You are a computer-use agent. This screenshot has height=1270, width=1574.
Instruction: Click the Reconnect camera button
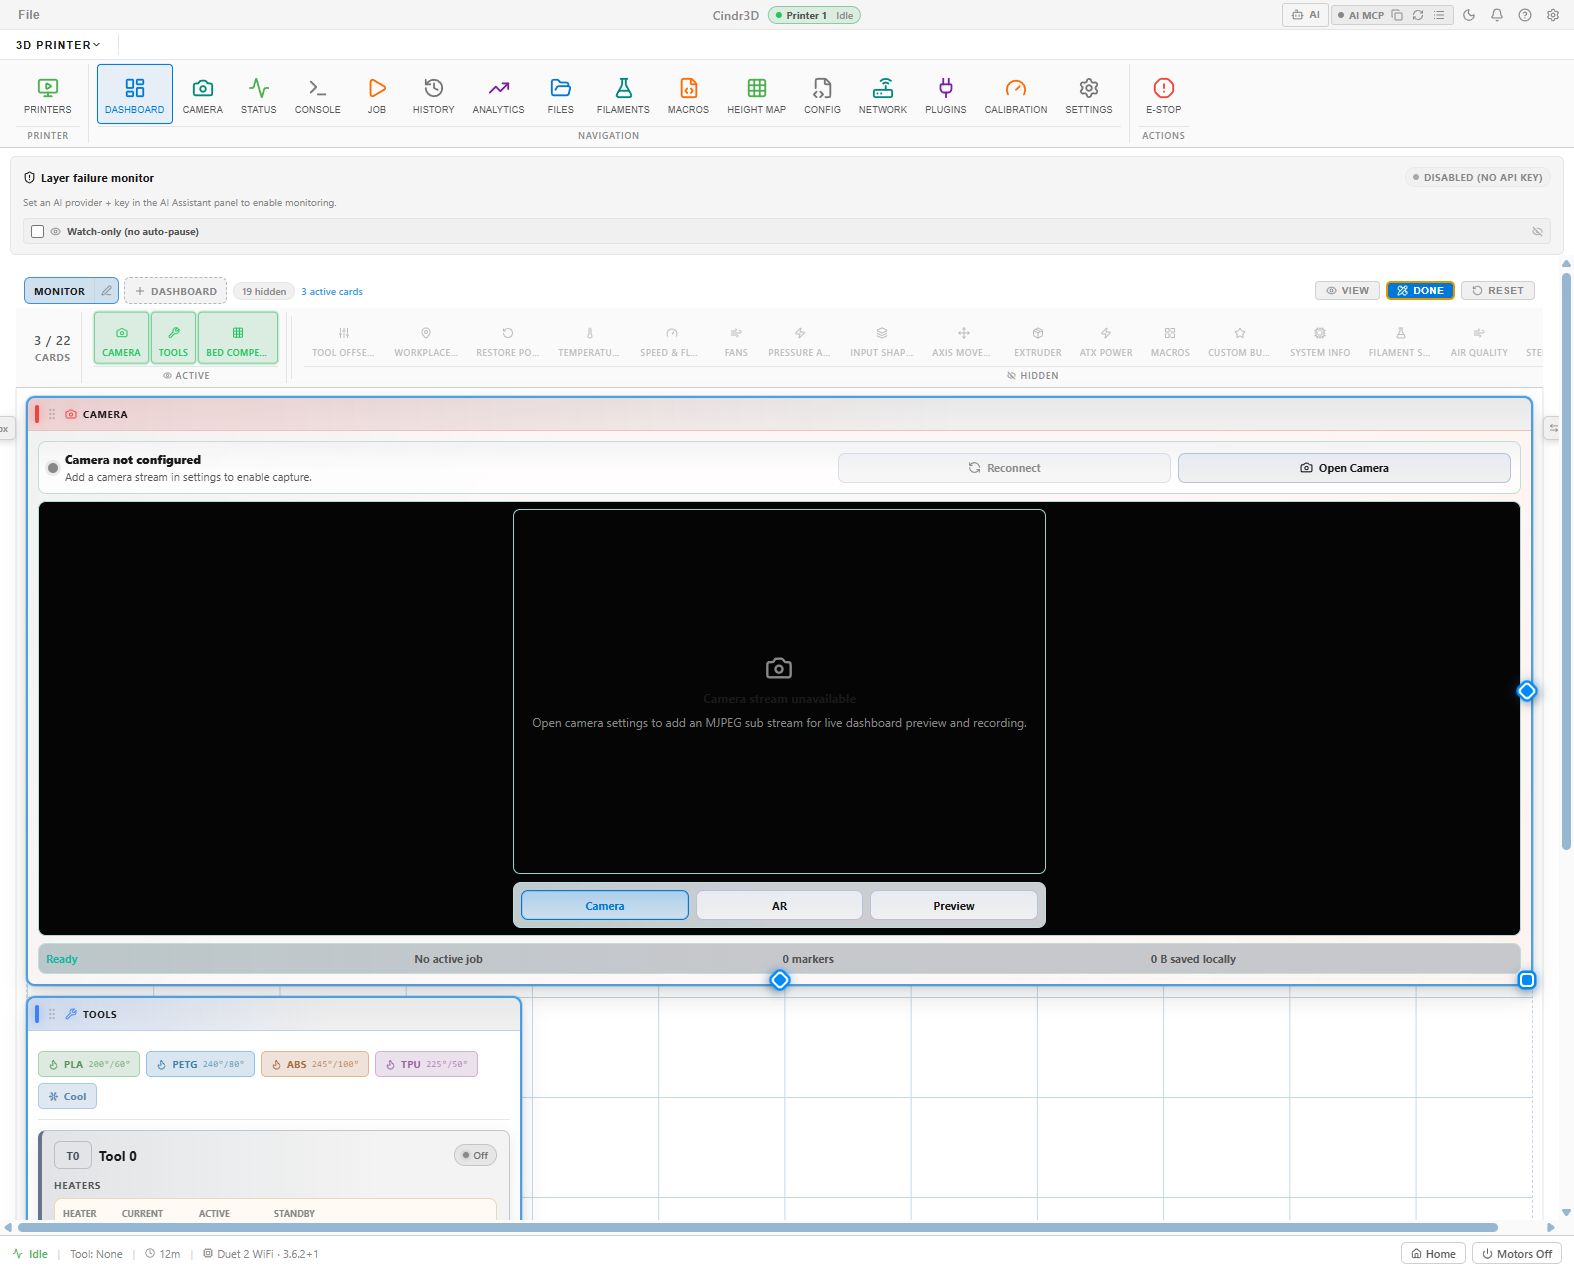click(1004, 468)
